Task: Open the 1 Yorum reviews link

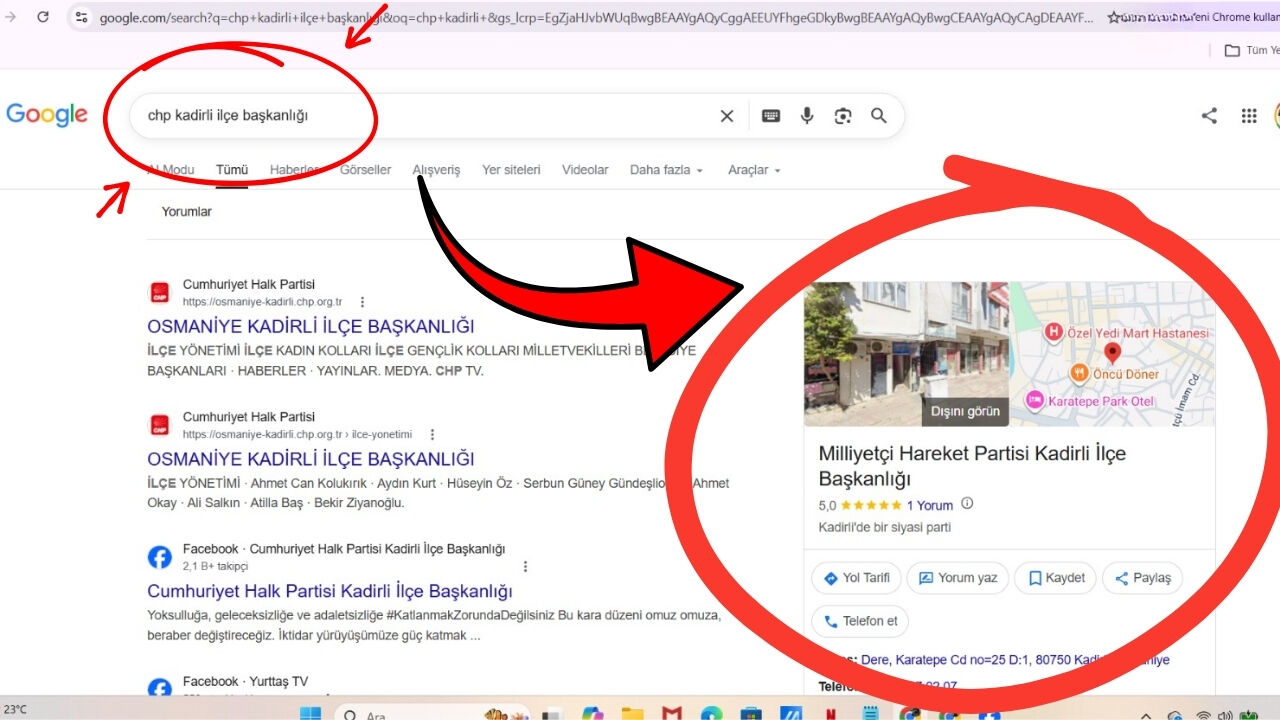Action: click(930, 505)
